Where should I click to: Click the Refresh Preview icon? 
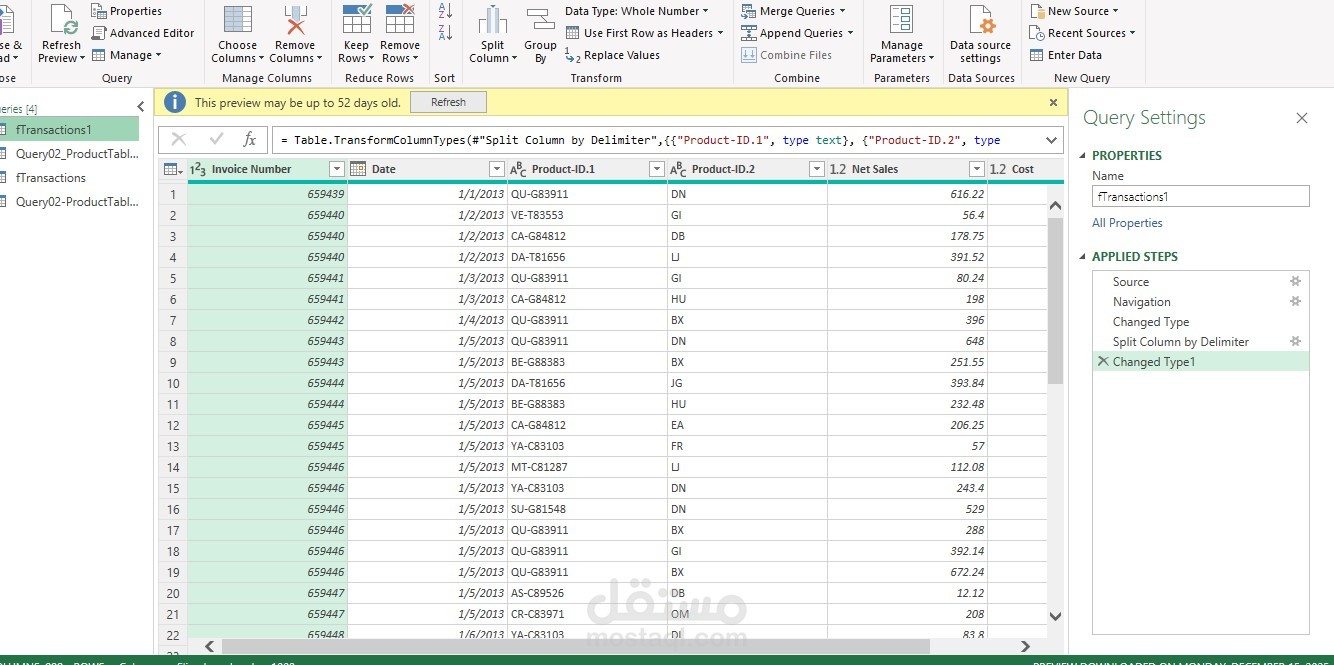coord(62,20)
